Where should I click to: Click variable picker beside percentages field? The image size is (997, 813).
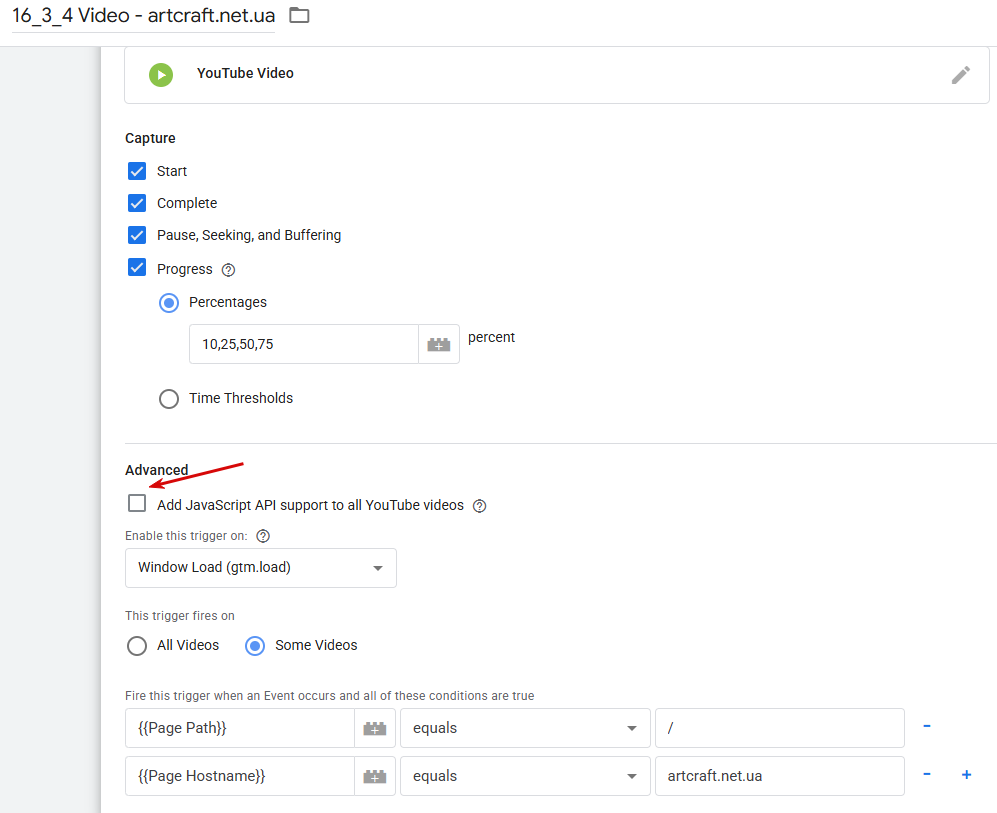439,345
